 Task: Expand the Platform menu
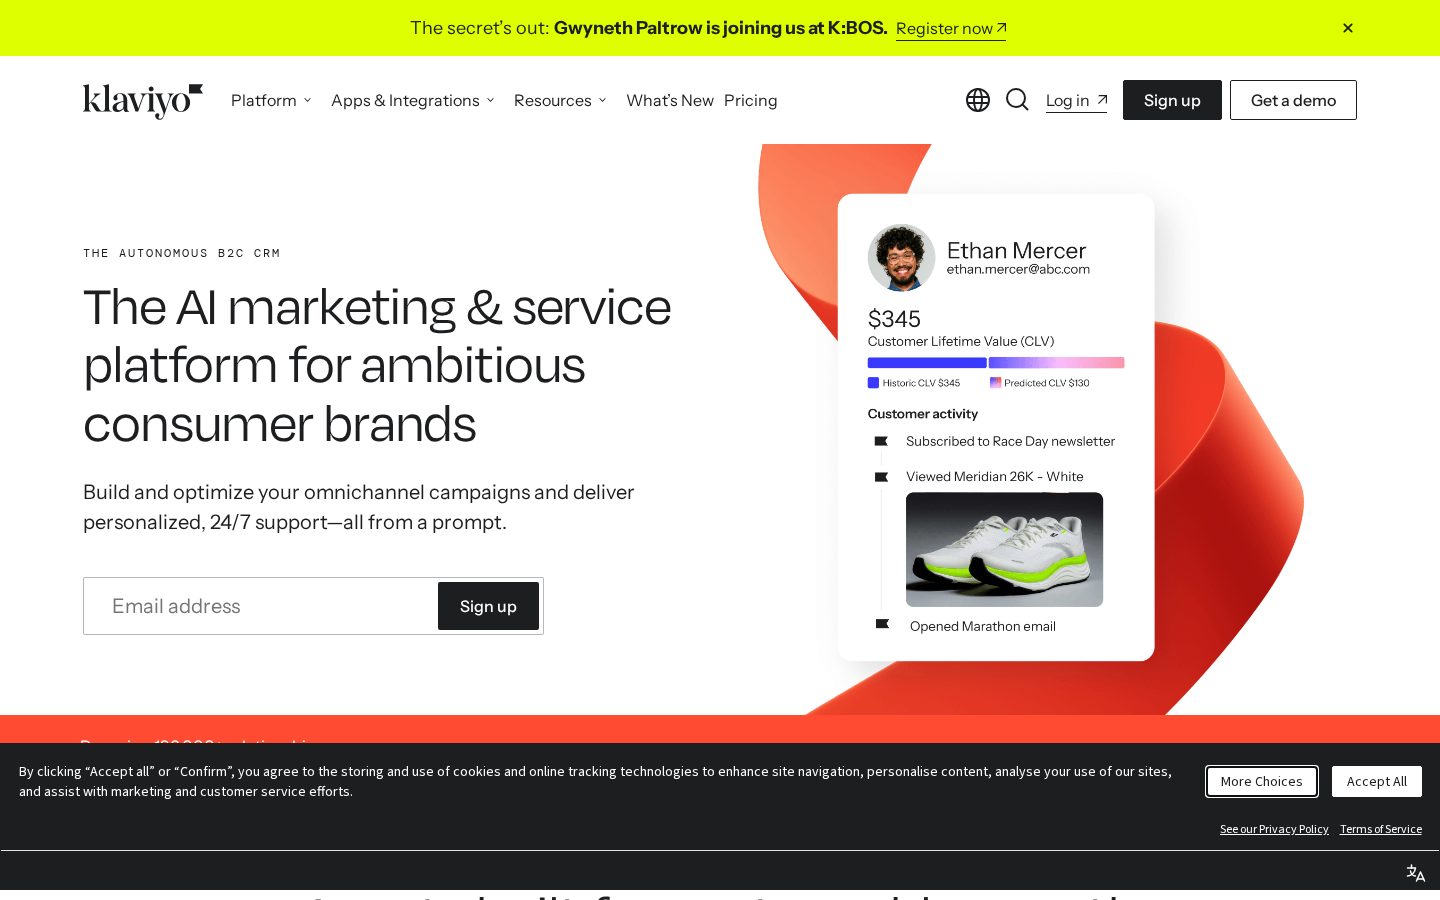tap(271, 100)
